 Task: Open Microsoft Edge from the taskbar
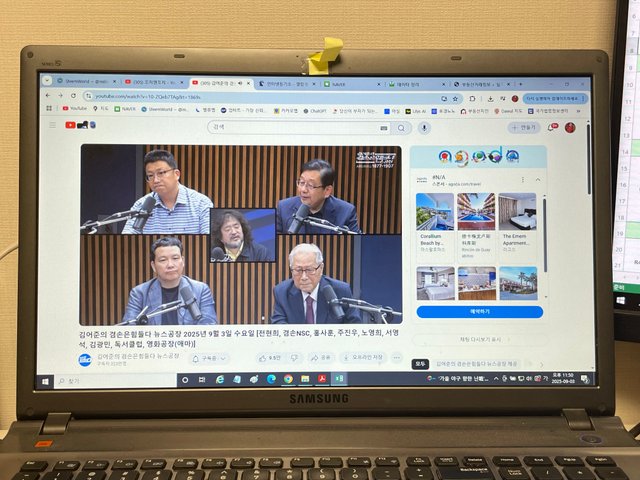(x=271, y=380)
